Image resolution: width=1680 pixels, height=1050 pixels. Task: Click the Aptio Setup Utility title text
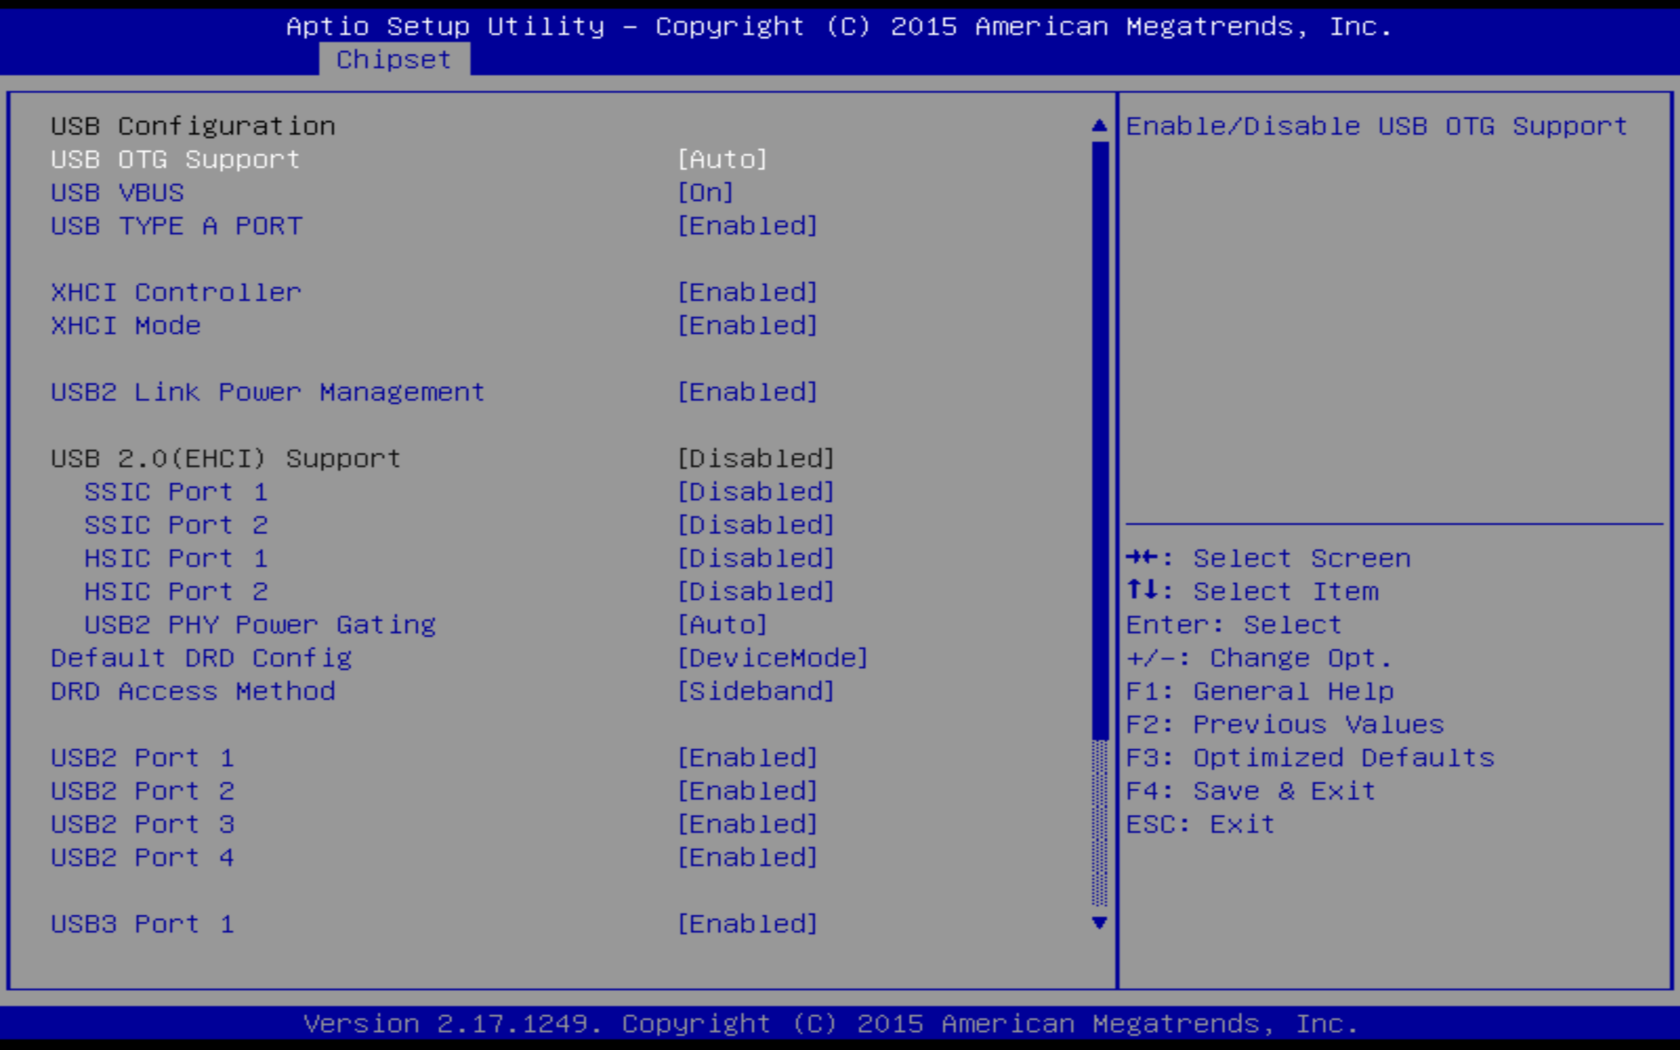tap(839, 26)
